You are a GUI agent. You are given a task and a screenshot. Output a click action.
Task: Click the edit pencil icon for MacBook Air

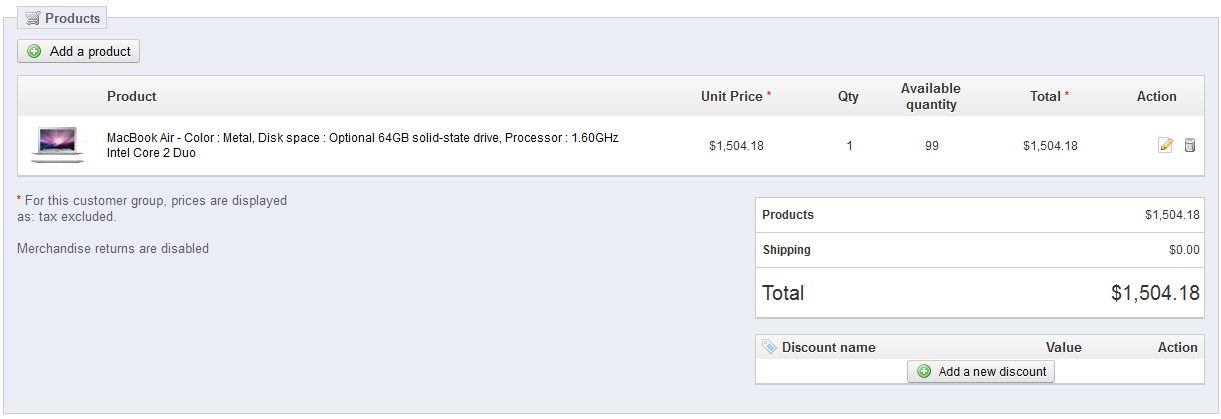pyautogui.click(x=1165, y=146)
